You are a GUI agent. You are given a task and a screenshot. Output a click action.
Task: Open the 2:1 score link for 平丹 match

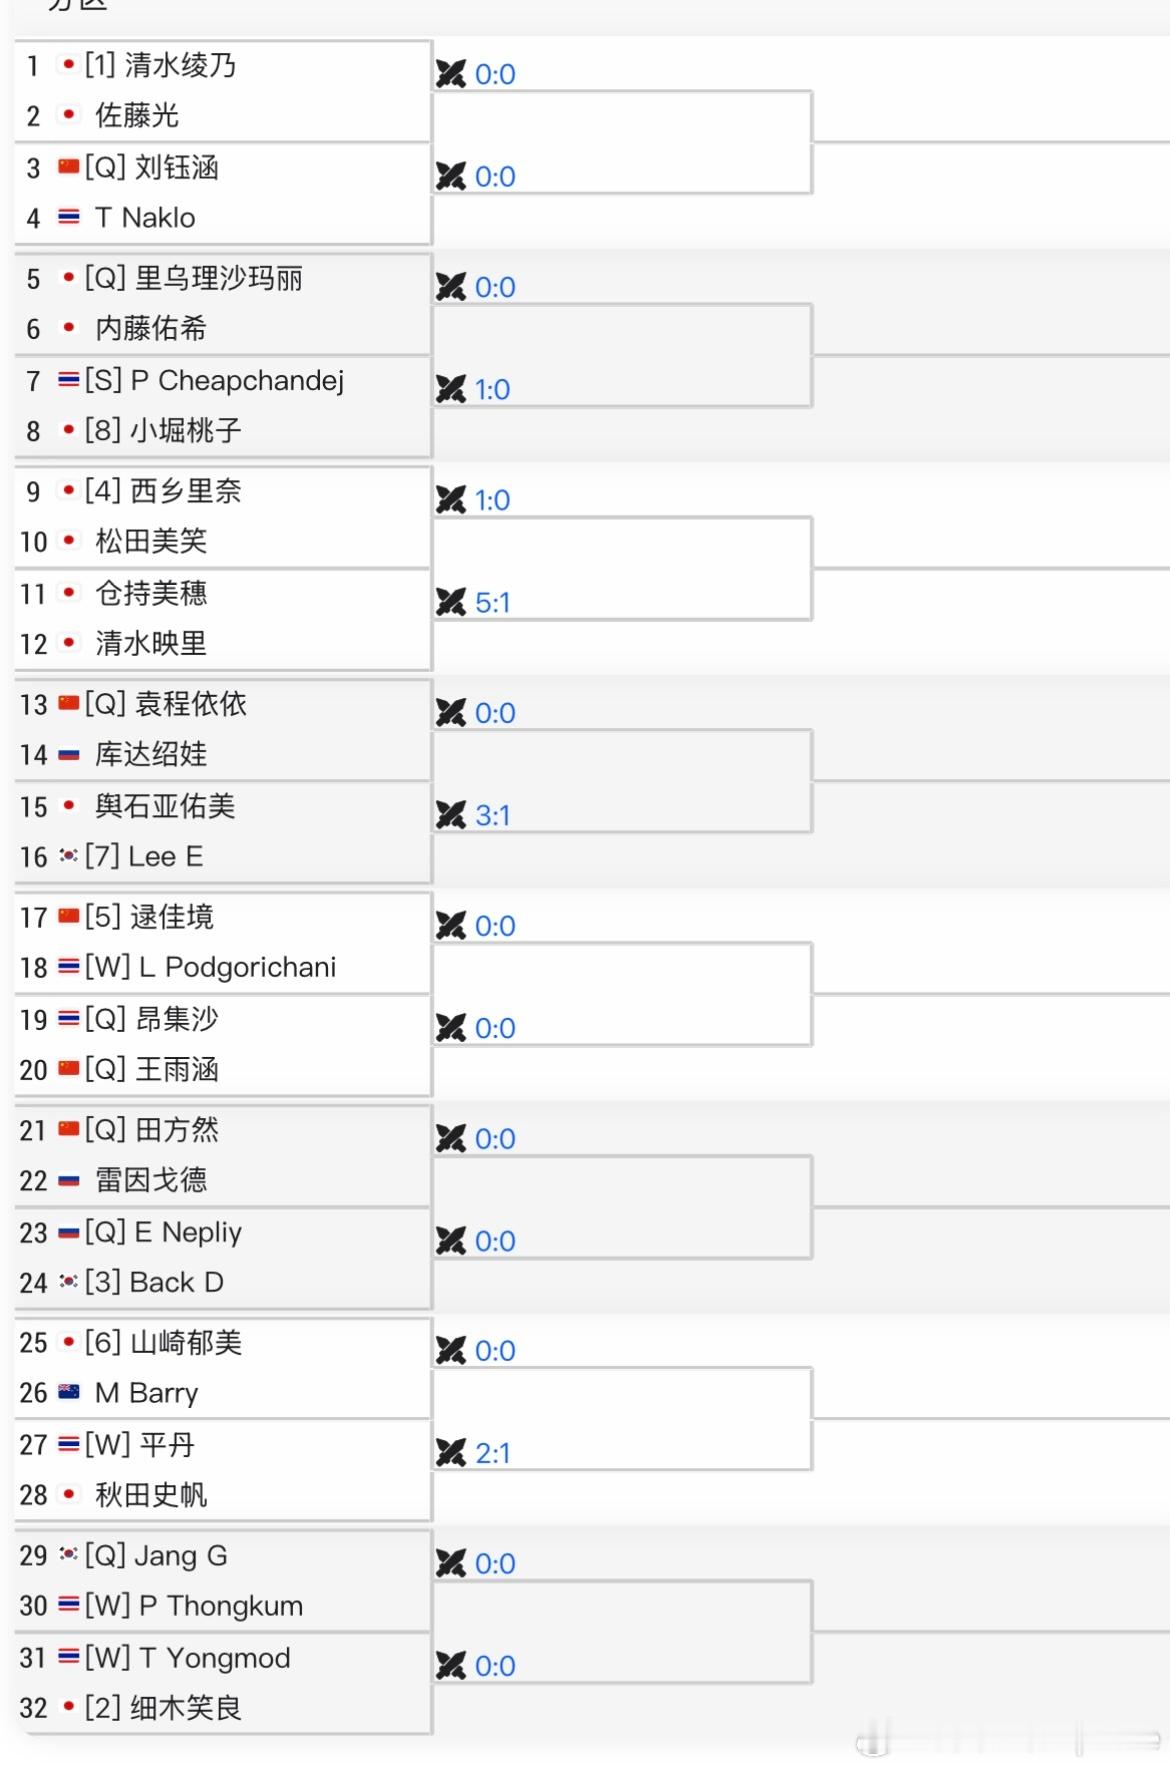493,1452
